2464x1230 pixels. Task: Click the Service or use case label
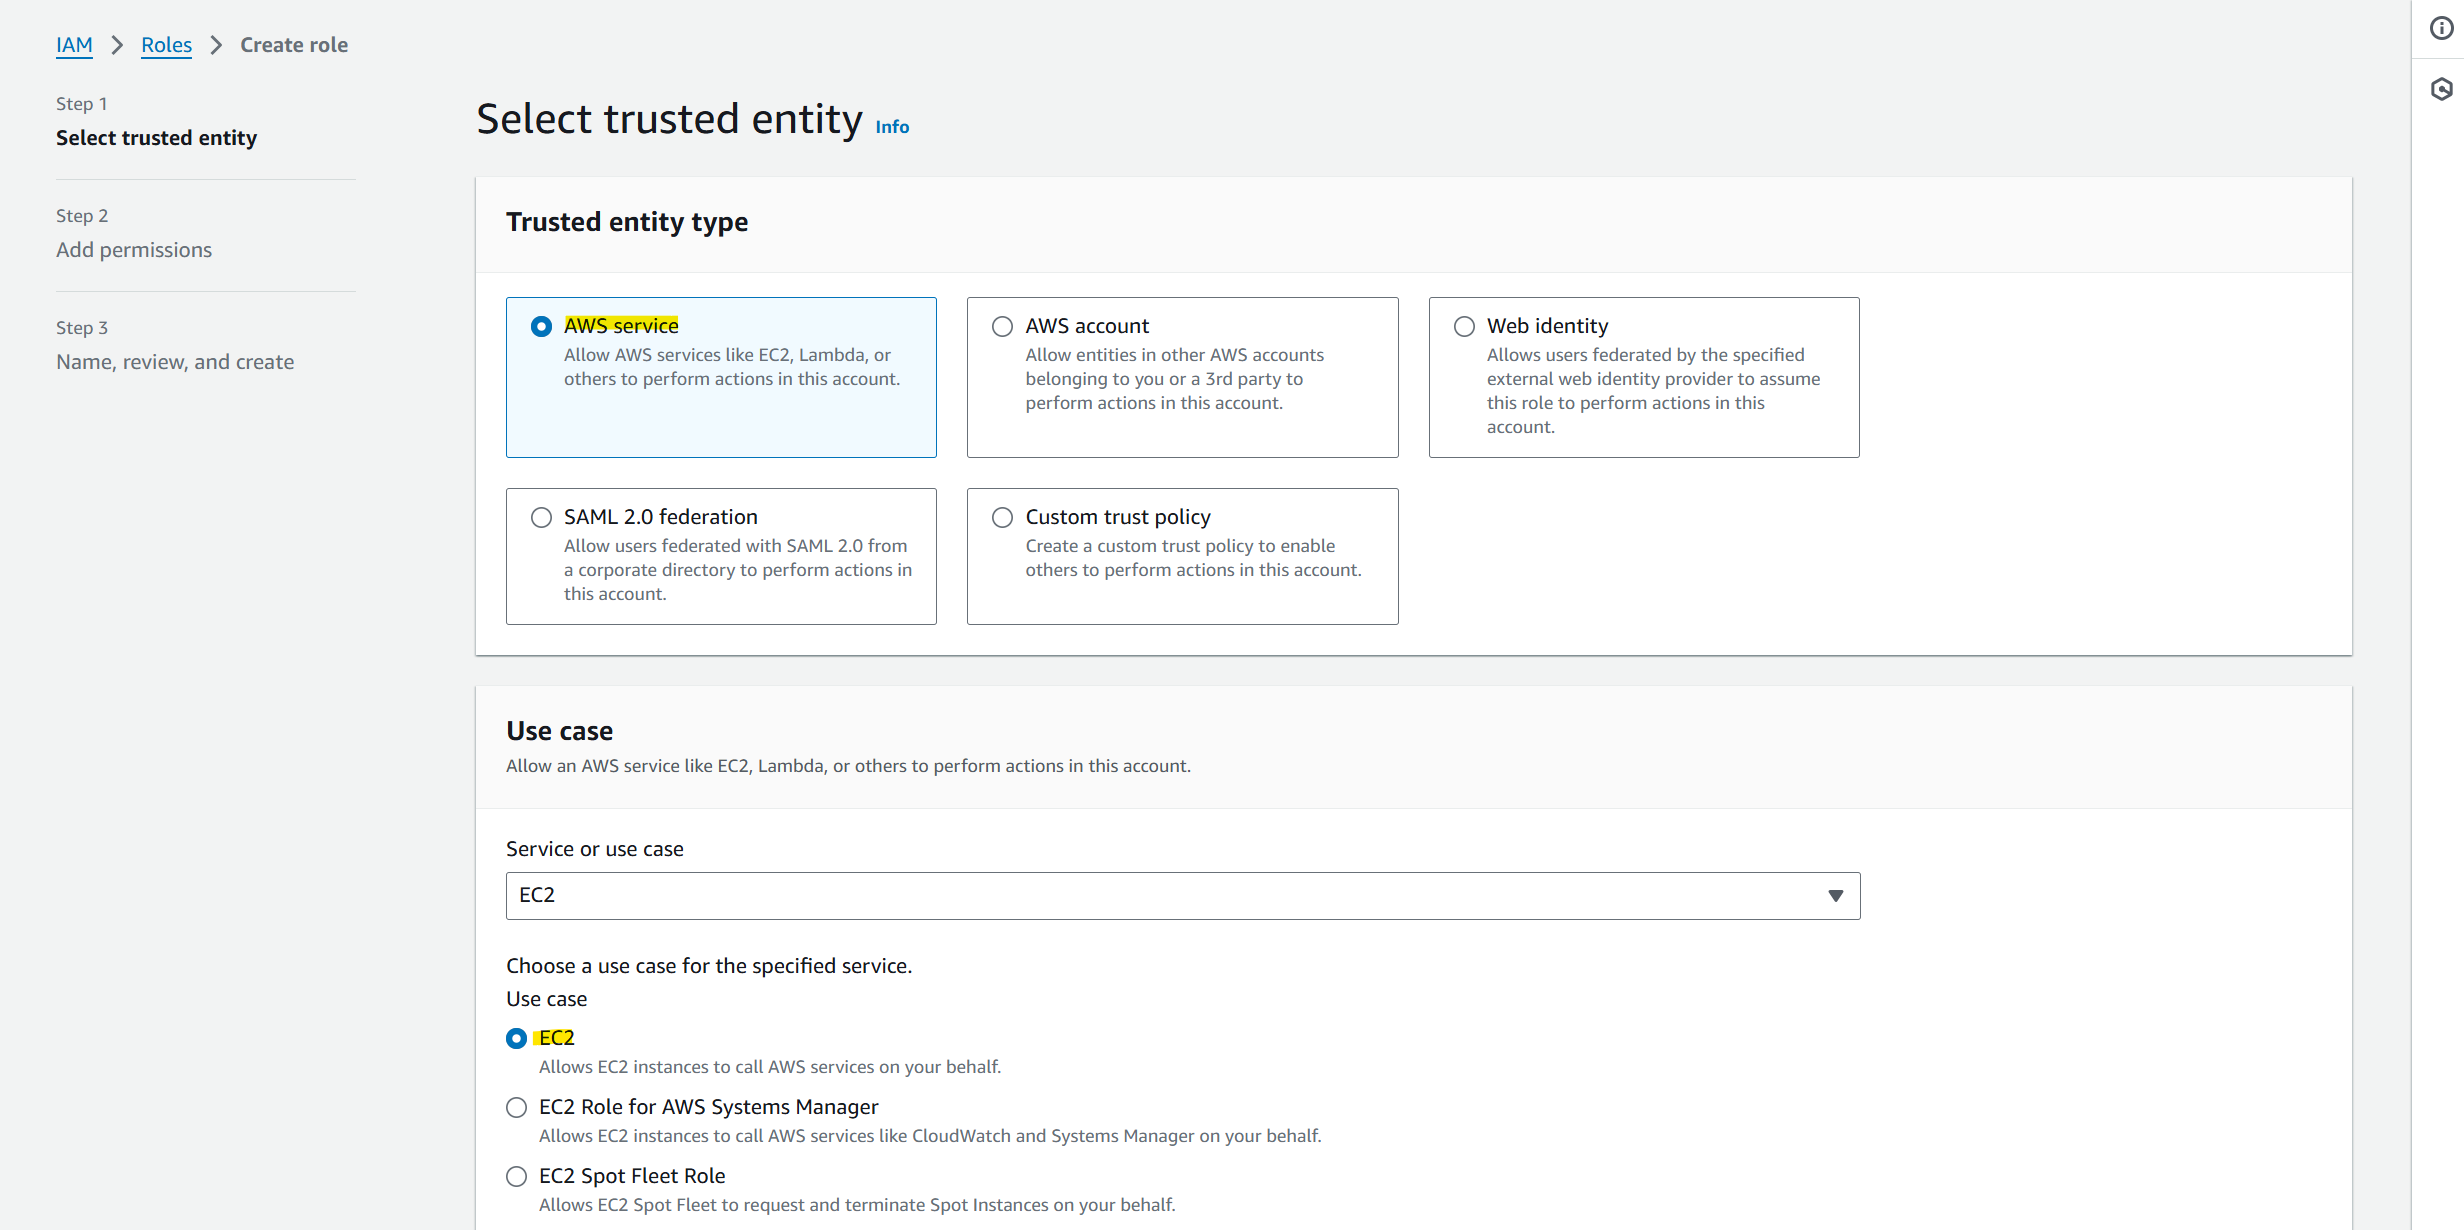point(595,849)
